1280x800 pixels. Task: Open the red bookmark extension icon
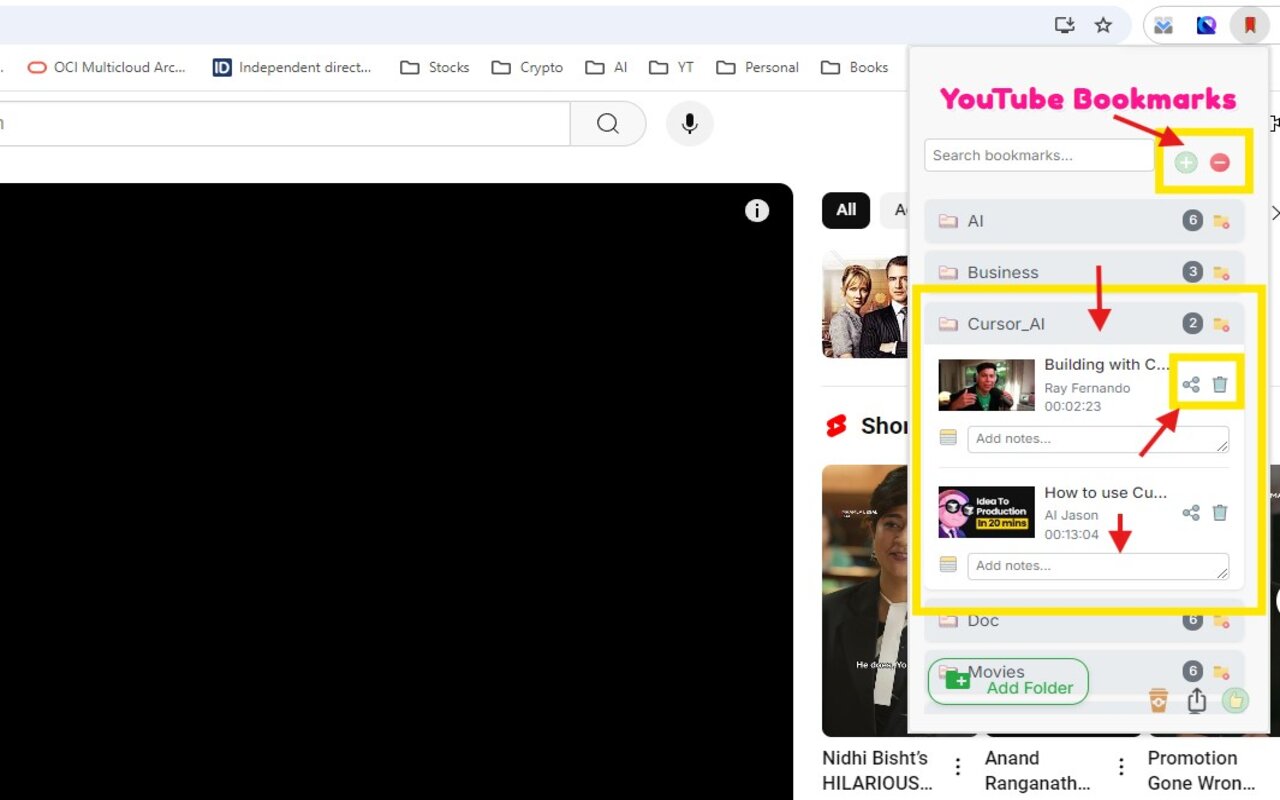click(x=1249, y=26)
